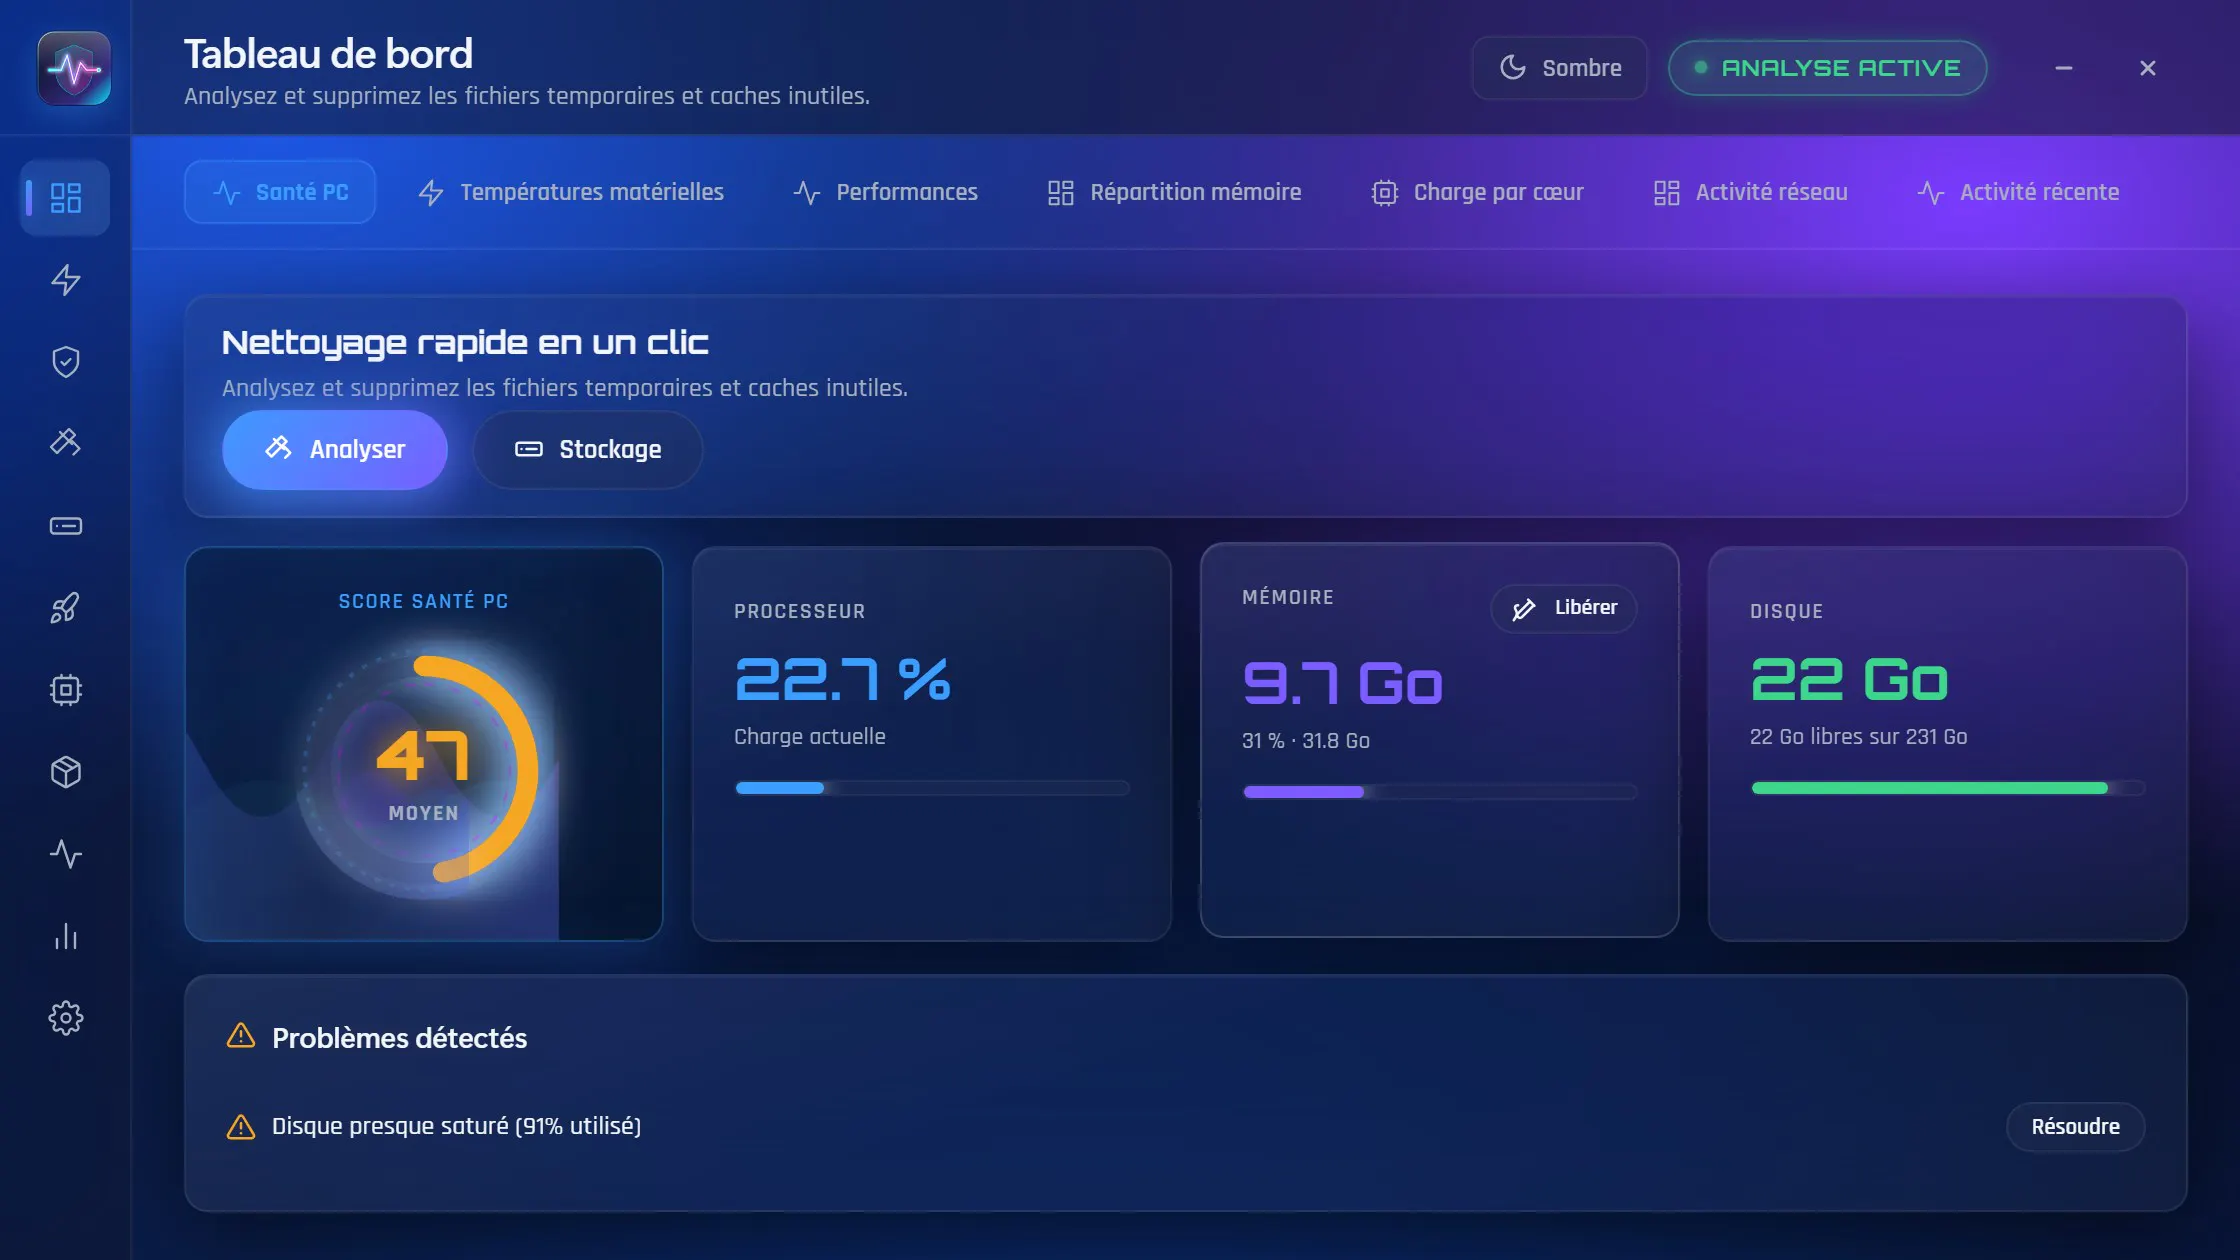Click the '22 Go libres sur 231 Go' text
This screenshot has width=2240, height=1260.
click(1858, 737)
